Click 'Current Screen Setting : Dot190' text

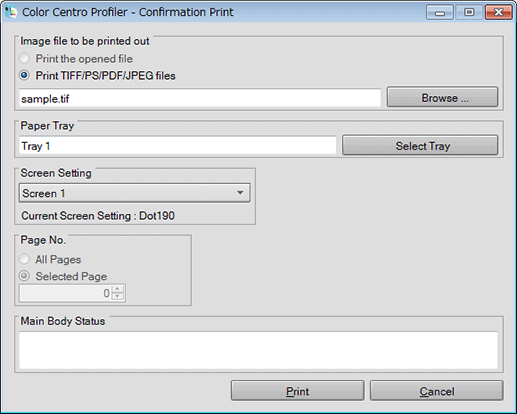[x=98, y=216]
